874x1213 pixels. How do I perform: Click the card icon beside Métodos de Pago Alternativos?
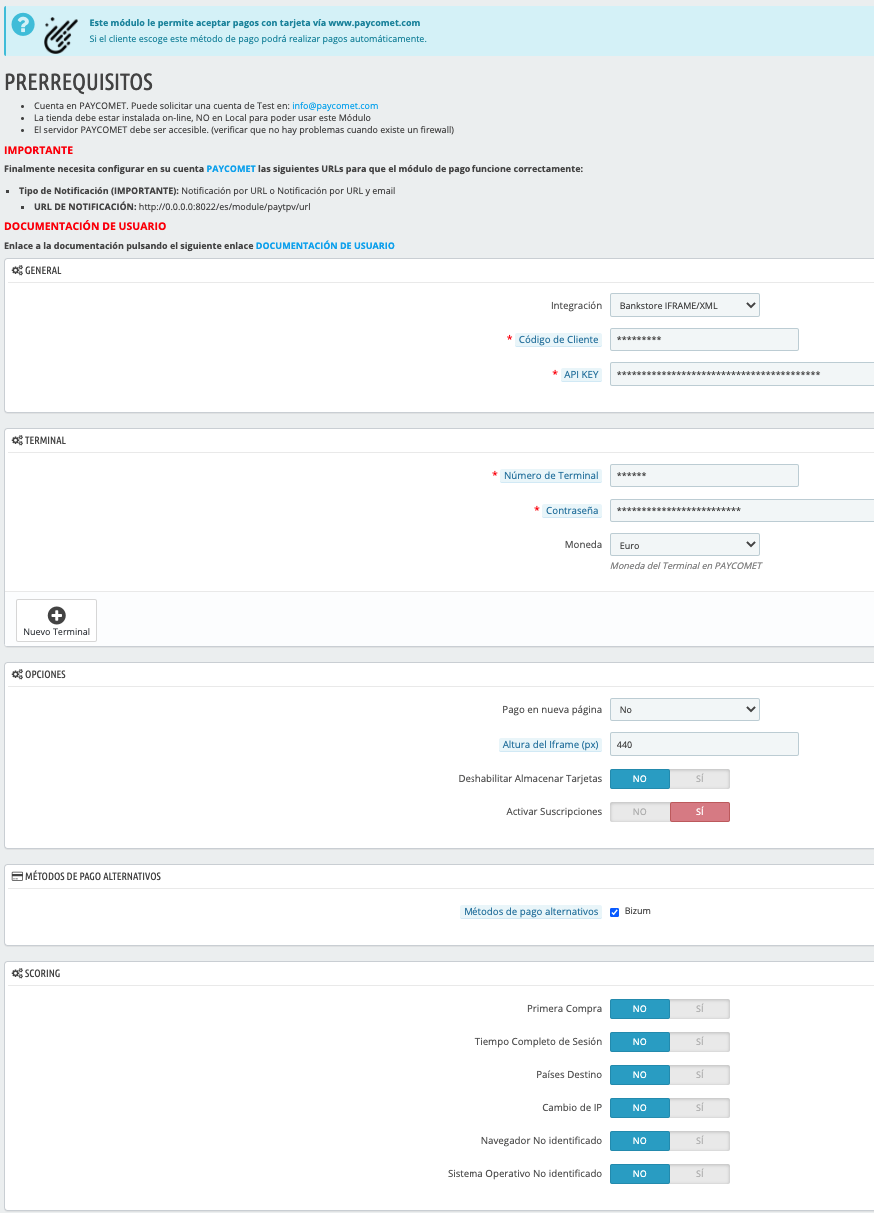(x=16, y=877)
